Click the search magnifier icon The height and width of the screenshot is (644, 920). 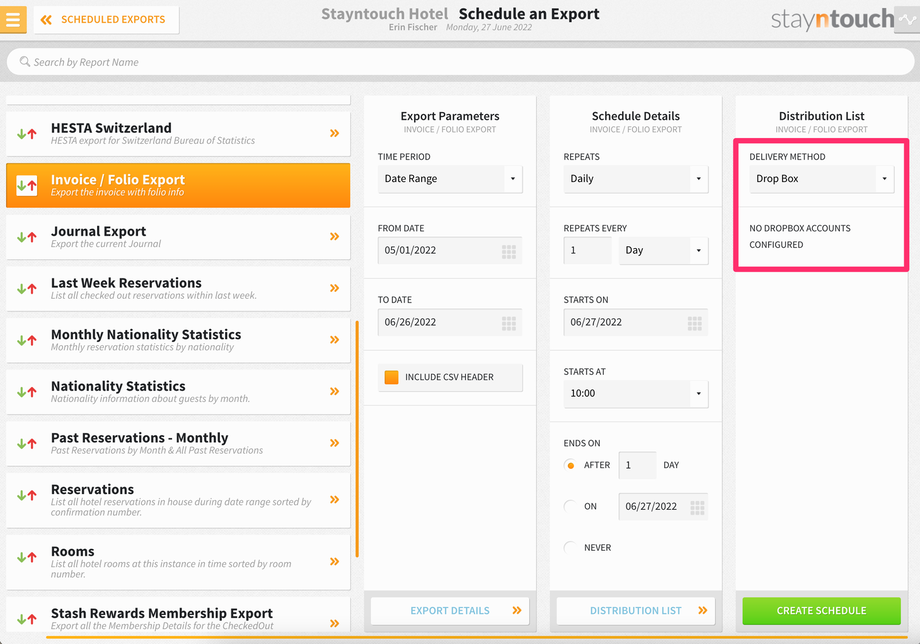[x=25, y=62]
